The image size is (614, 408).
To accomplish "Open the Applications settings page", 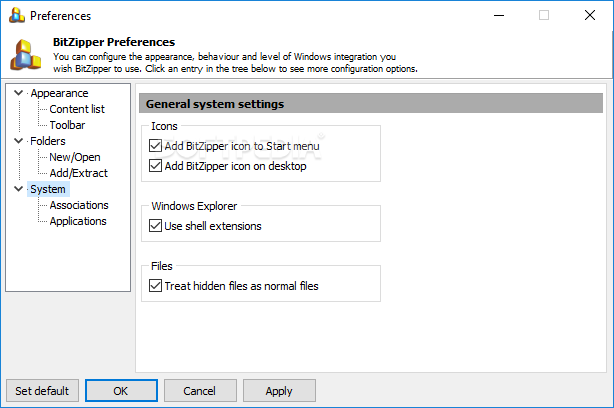I will (78, 221).
